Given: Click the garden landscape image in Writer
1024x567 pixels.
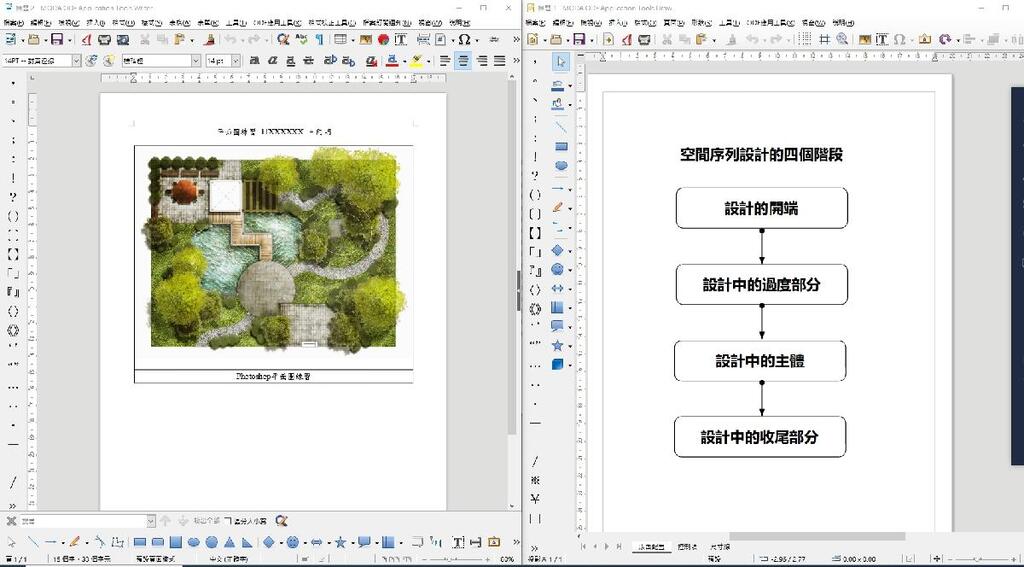Looking at the screenshot, I should click(x=273, y=250).
